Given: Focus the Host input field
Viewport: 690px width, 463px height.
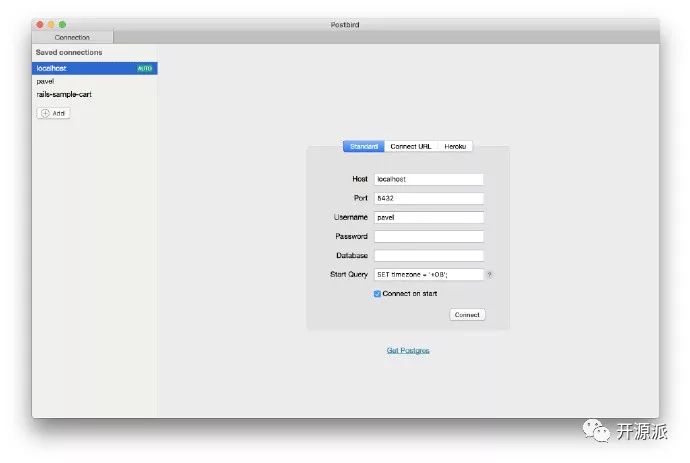Looking at the screenshot, I should pos(429,179).
